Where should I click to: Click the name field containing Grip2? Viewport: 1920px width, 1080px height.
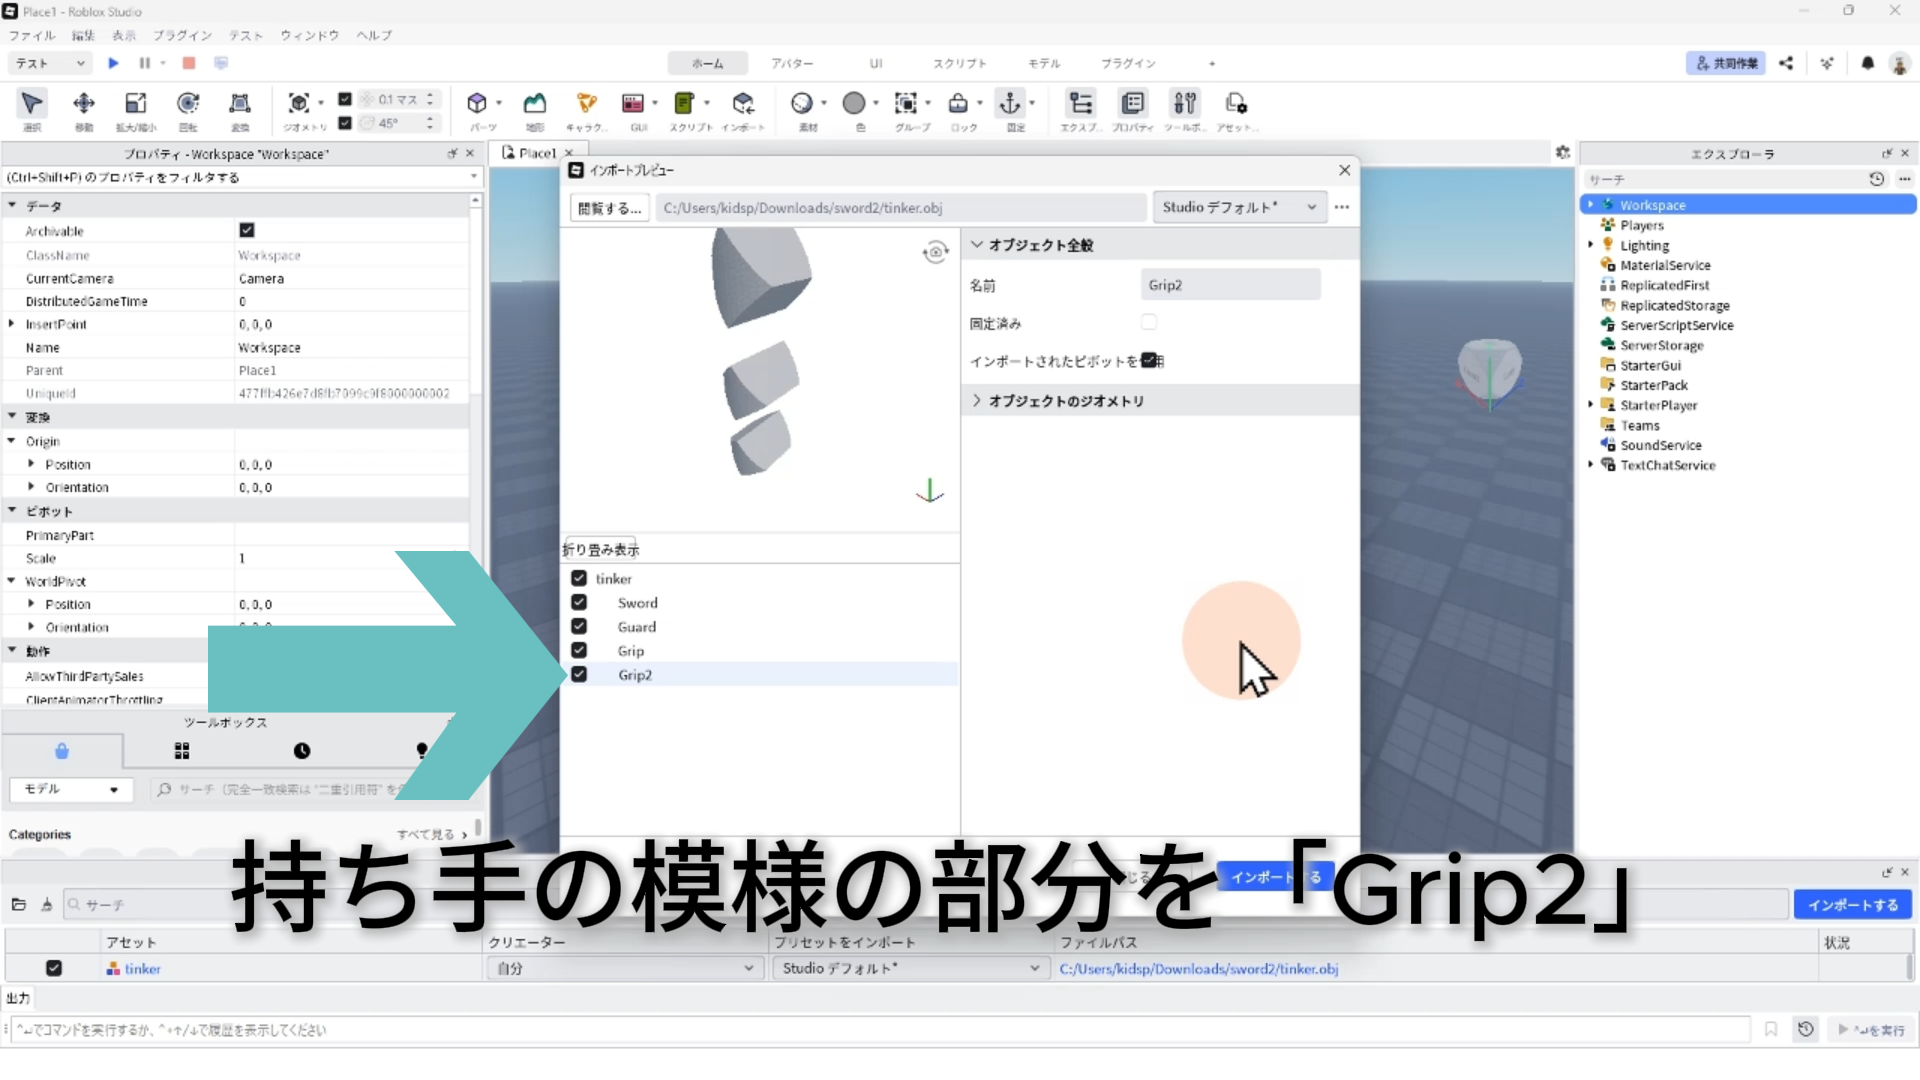point(1230,285)
